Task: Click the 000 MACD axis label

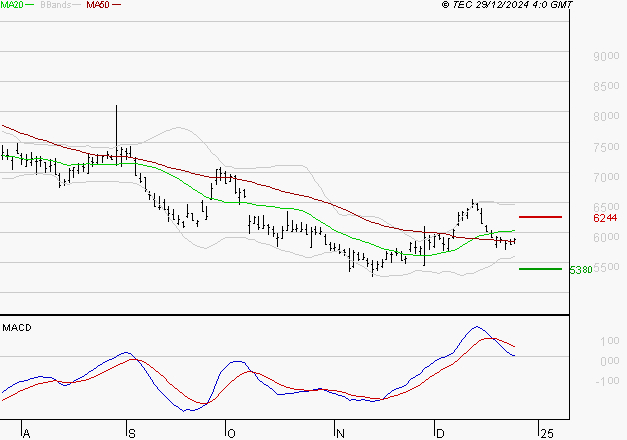Action: pos(610,361)
